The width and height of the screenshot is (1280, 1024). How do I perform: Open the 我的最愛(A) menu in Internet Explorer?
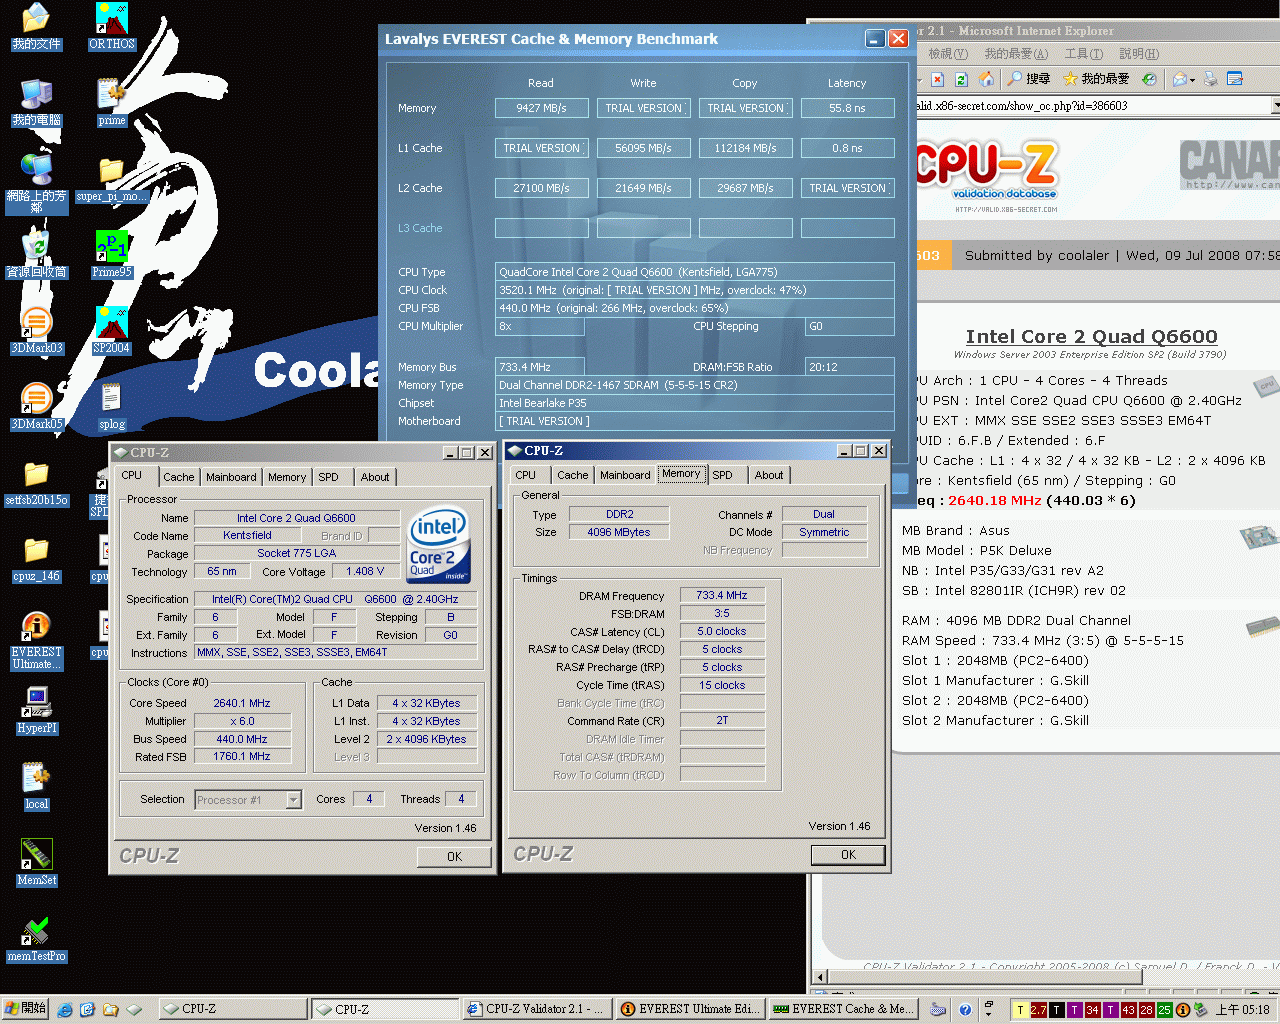pos(1016,54)
